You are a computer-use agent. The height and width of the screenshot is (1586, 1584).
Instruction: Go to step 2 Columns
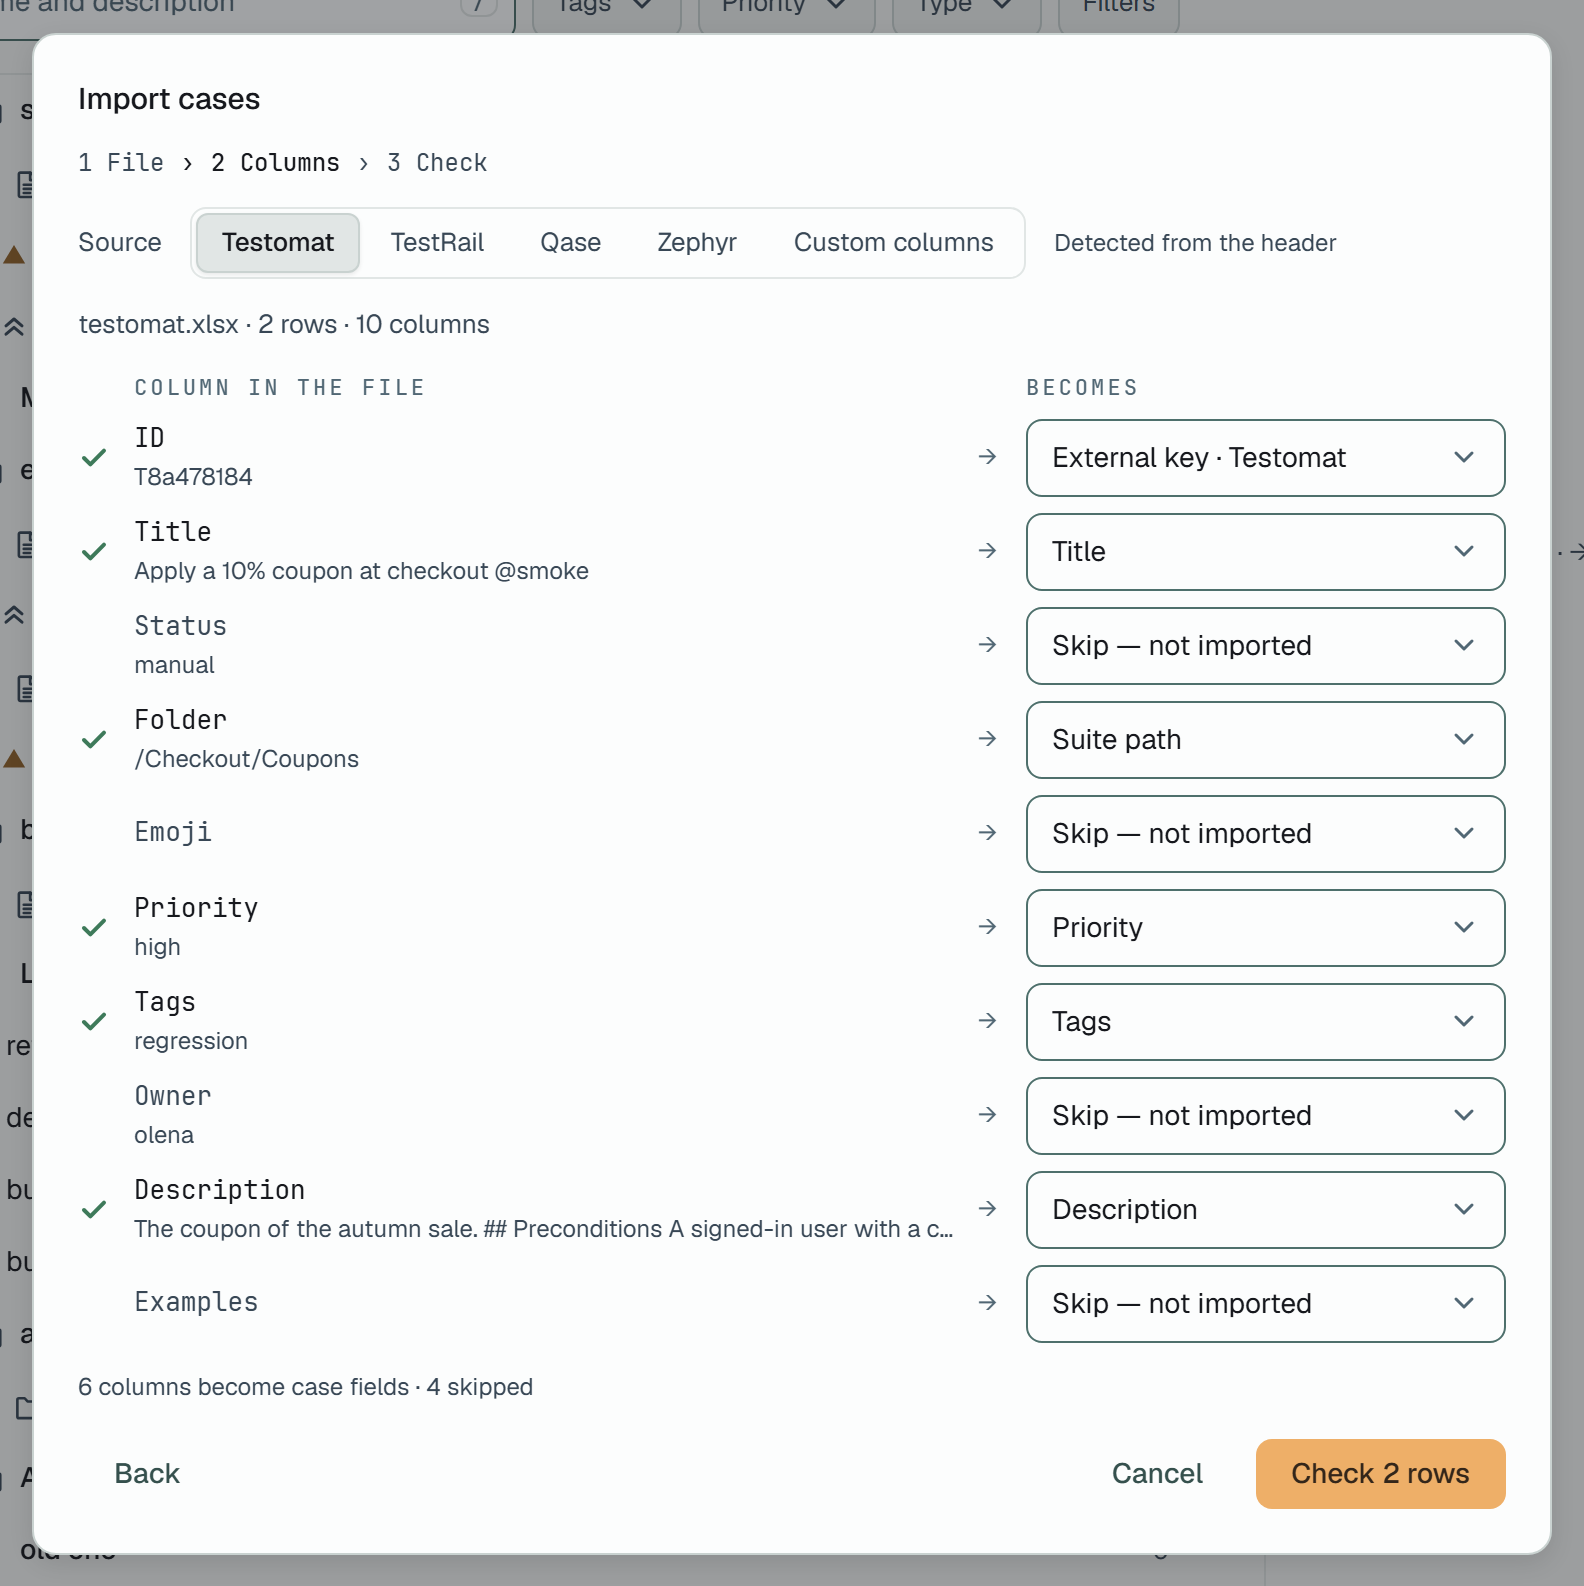click(x=275, y=163)
